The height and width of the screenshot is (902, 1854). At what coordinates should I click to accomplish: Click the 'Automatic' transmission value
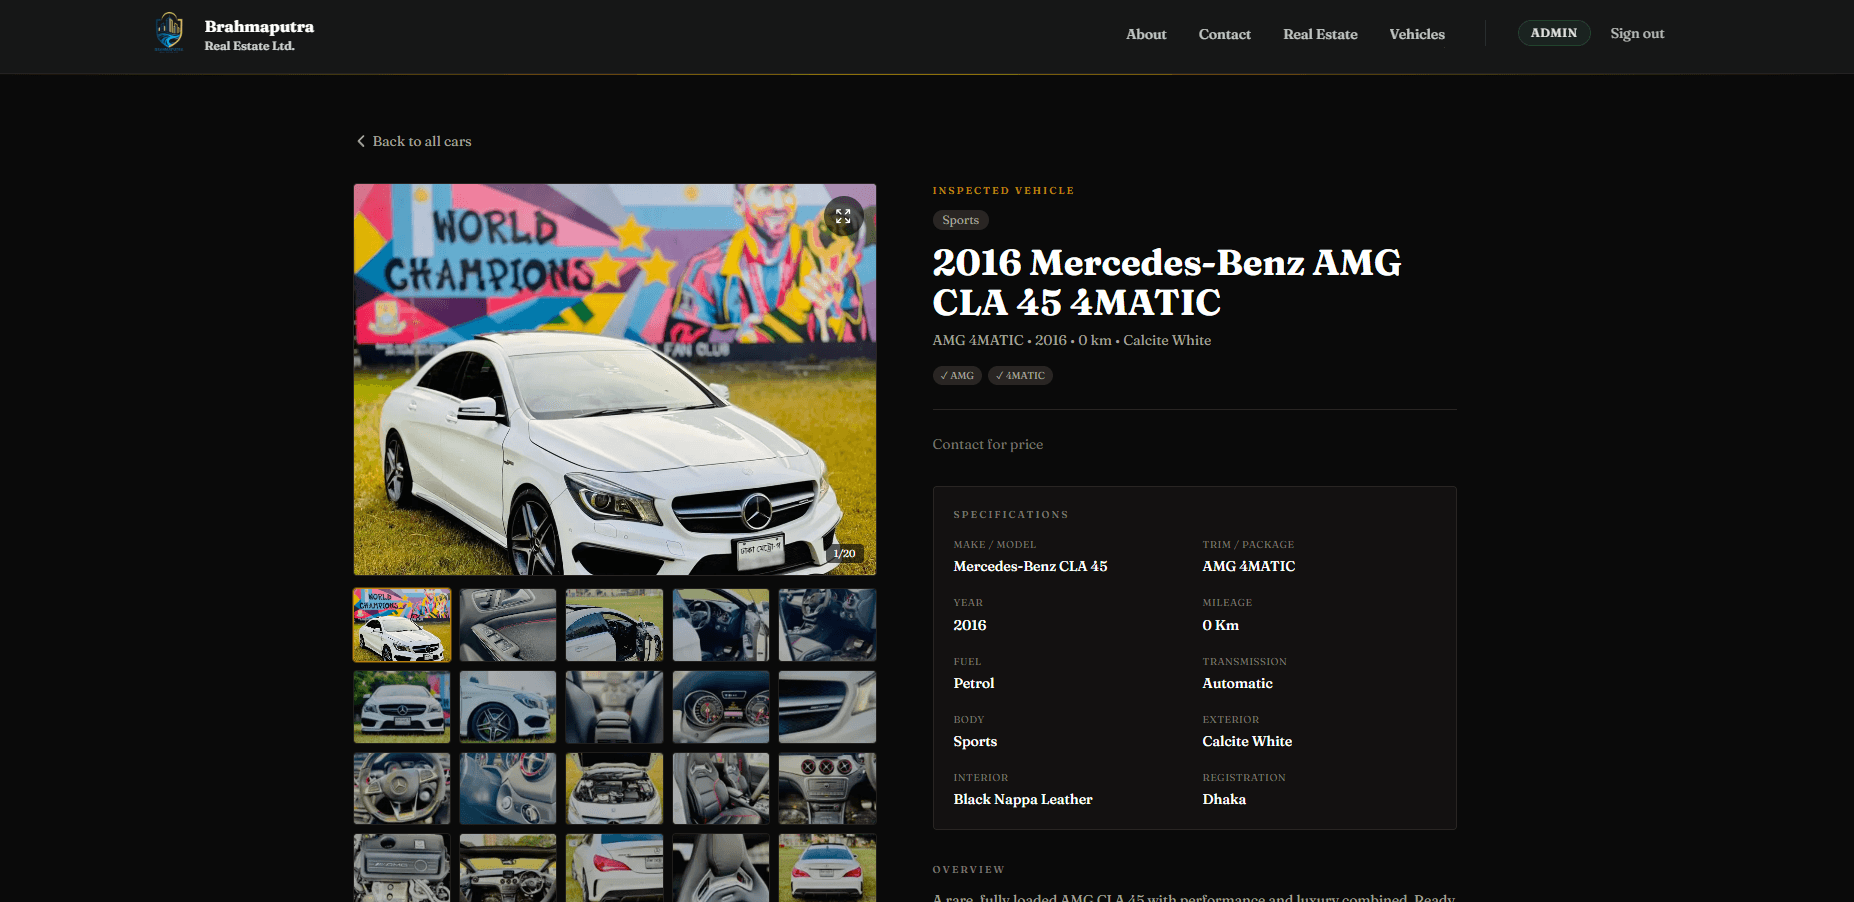pyautogui.click(x=1237, y=683)
